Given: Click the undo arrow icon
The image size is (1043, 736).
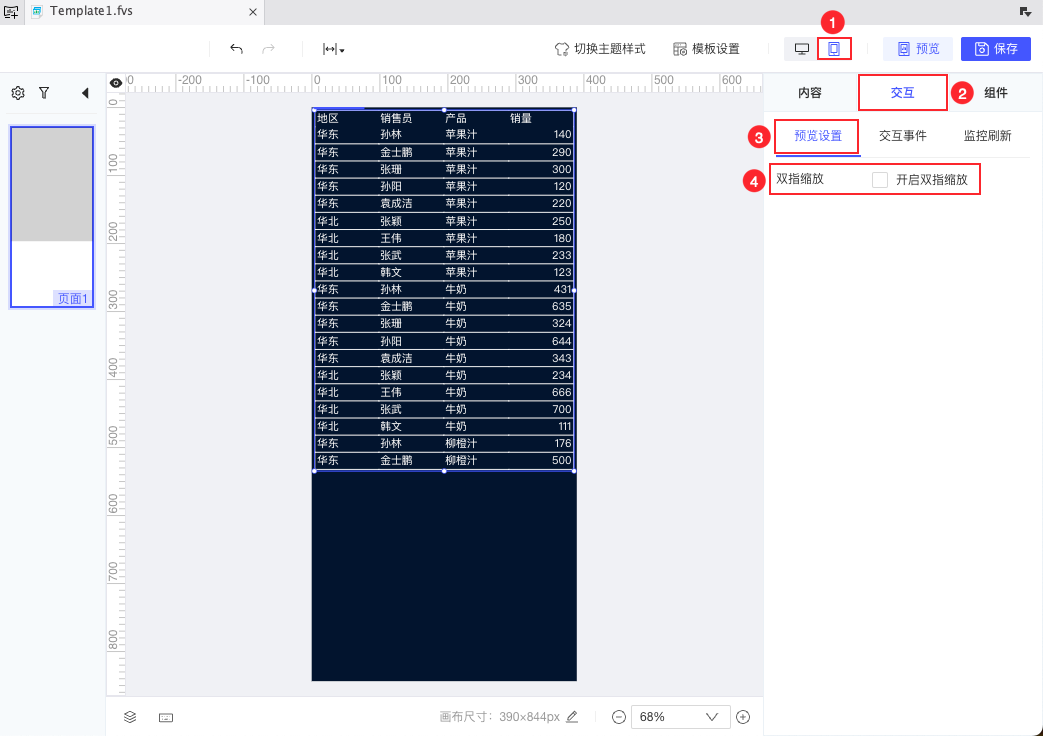Looking at the screenshot, I should [236, 49].
